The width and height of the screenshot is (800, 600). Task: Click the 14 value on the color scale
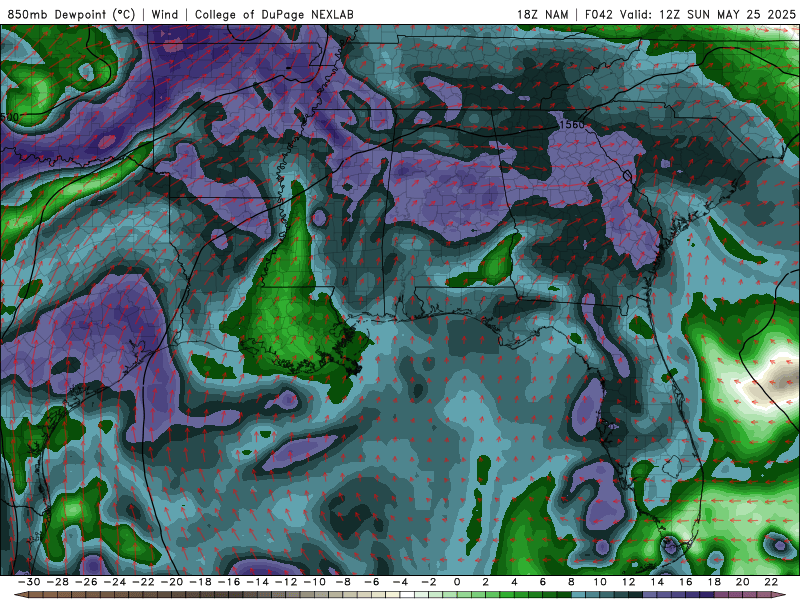(x=657, y=582)
